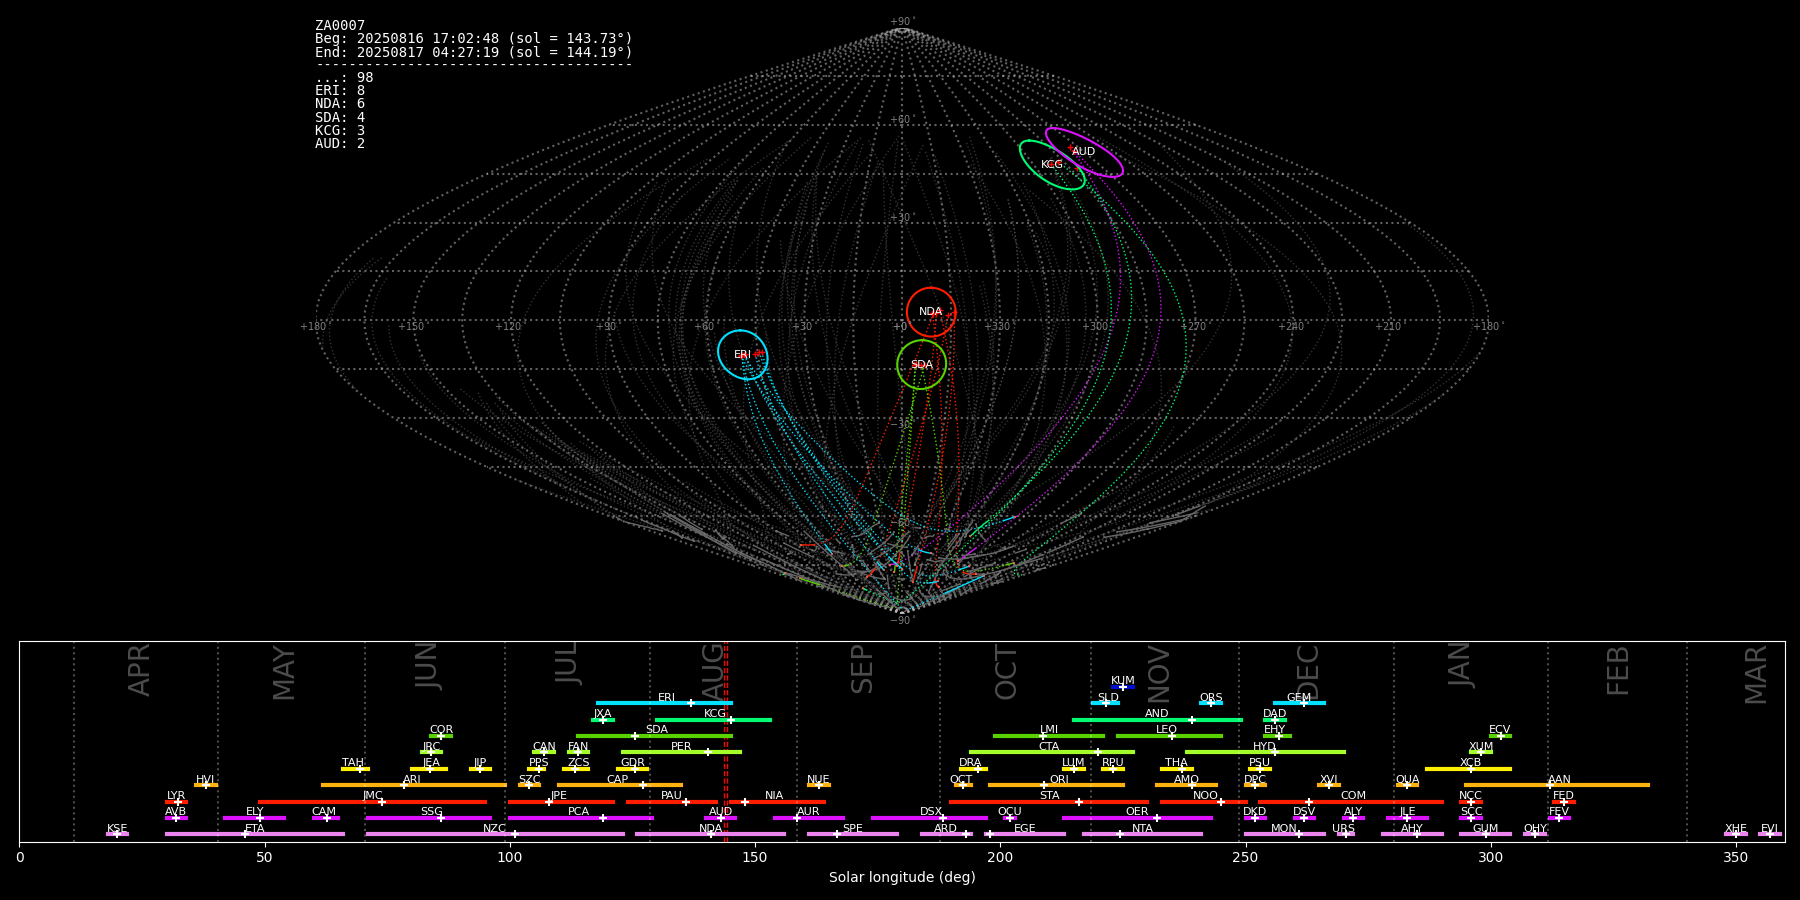Viewport: 1800px width, 900px height.
Task: Click the DEC month label in the timeline
Action: 1308,672
